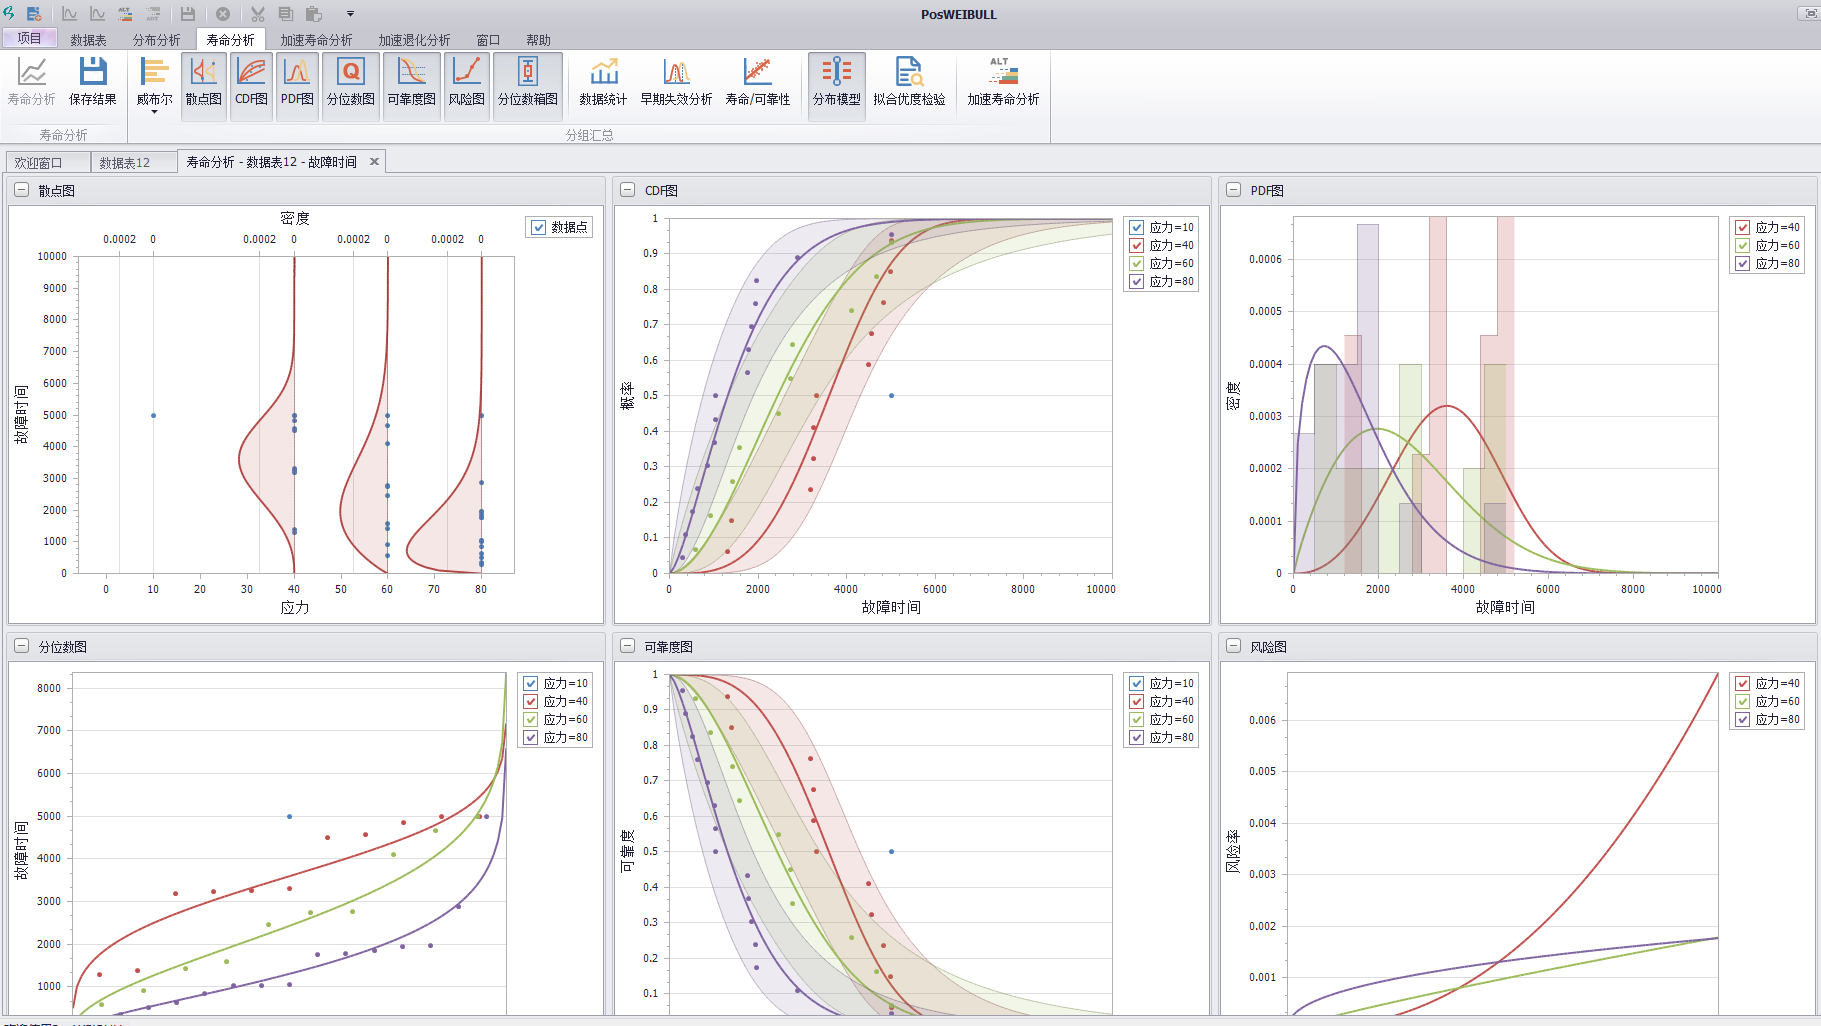Collapse the PDF图 panel
The width and height of the screenshot is (1821, 1026).
1233,190
